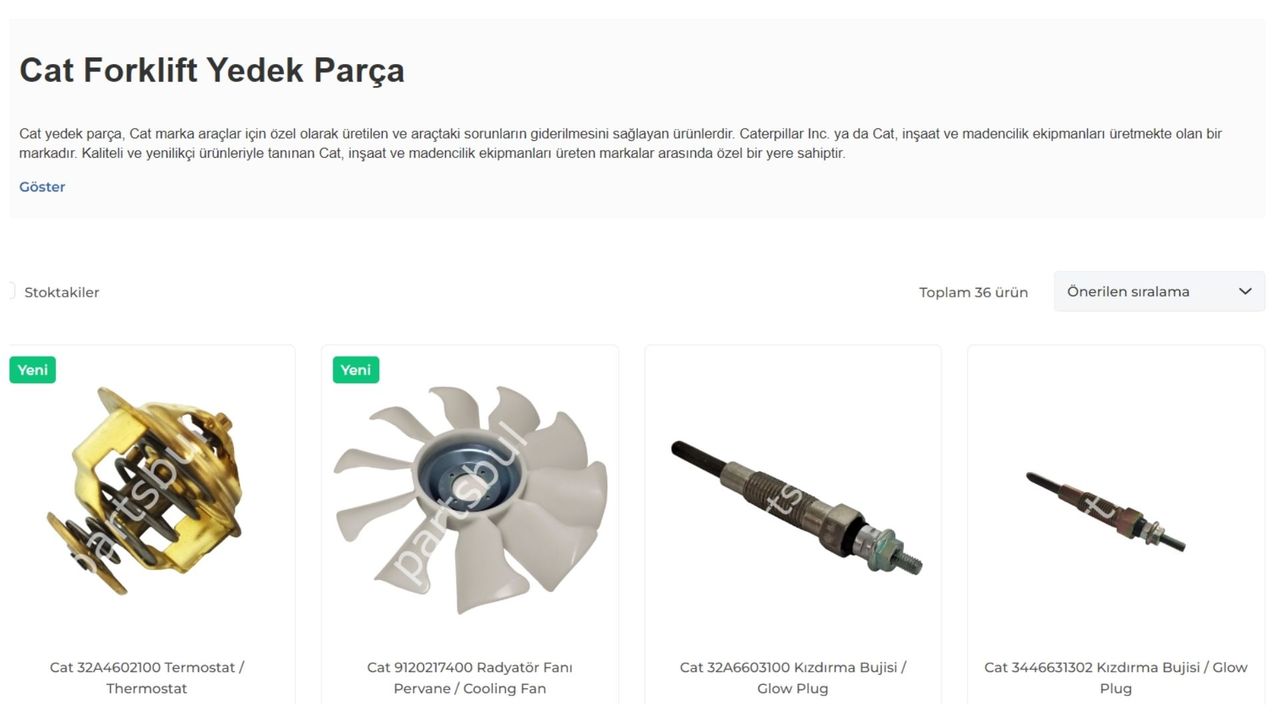The width and height of the screenshot is (1280, 720).
Task: Open the Önerilen sıralama sort dropdown
Action: coord(1159,291)
